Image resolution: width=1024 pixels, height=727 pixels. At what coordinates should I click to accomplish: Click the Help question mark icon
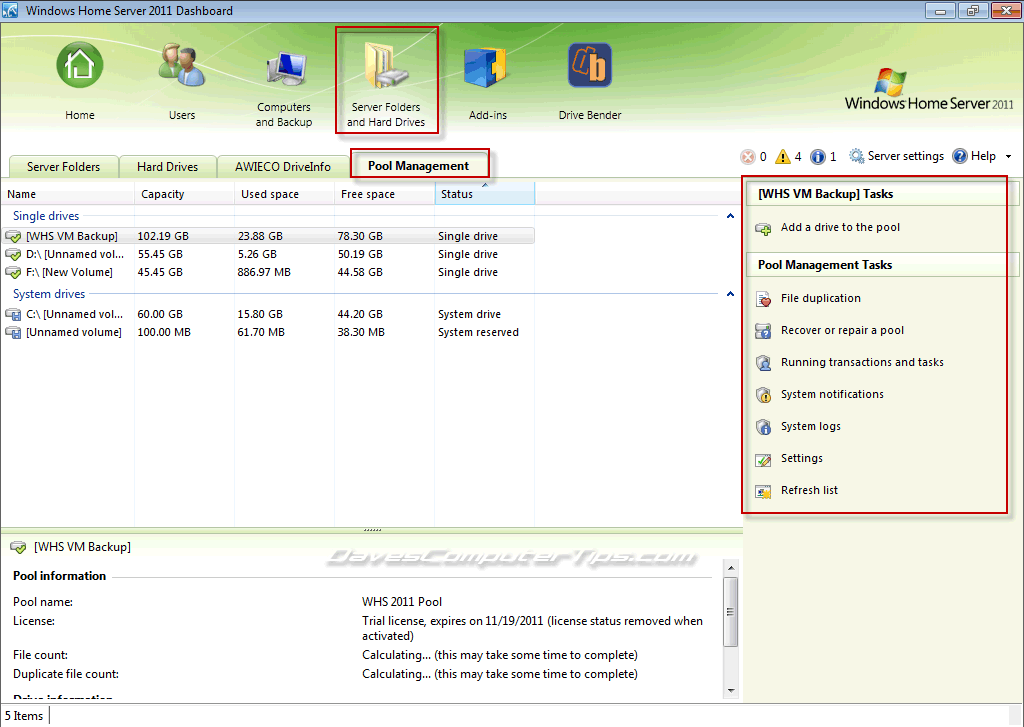click(x=959, y=156)
